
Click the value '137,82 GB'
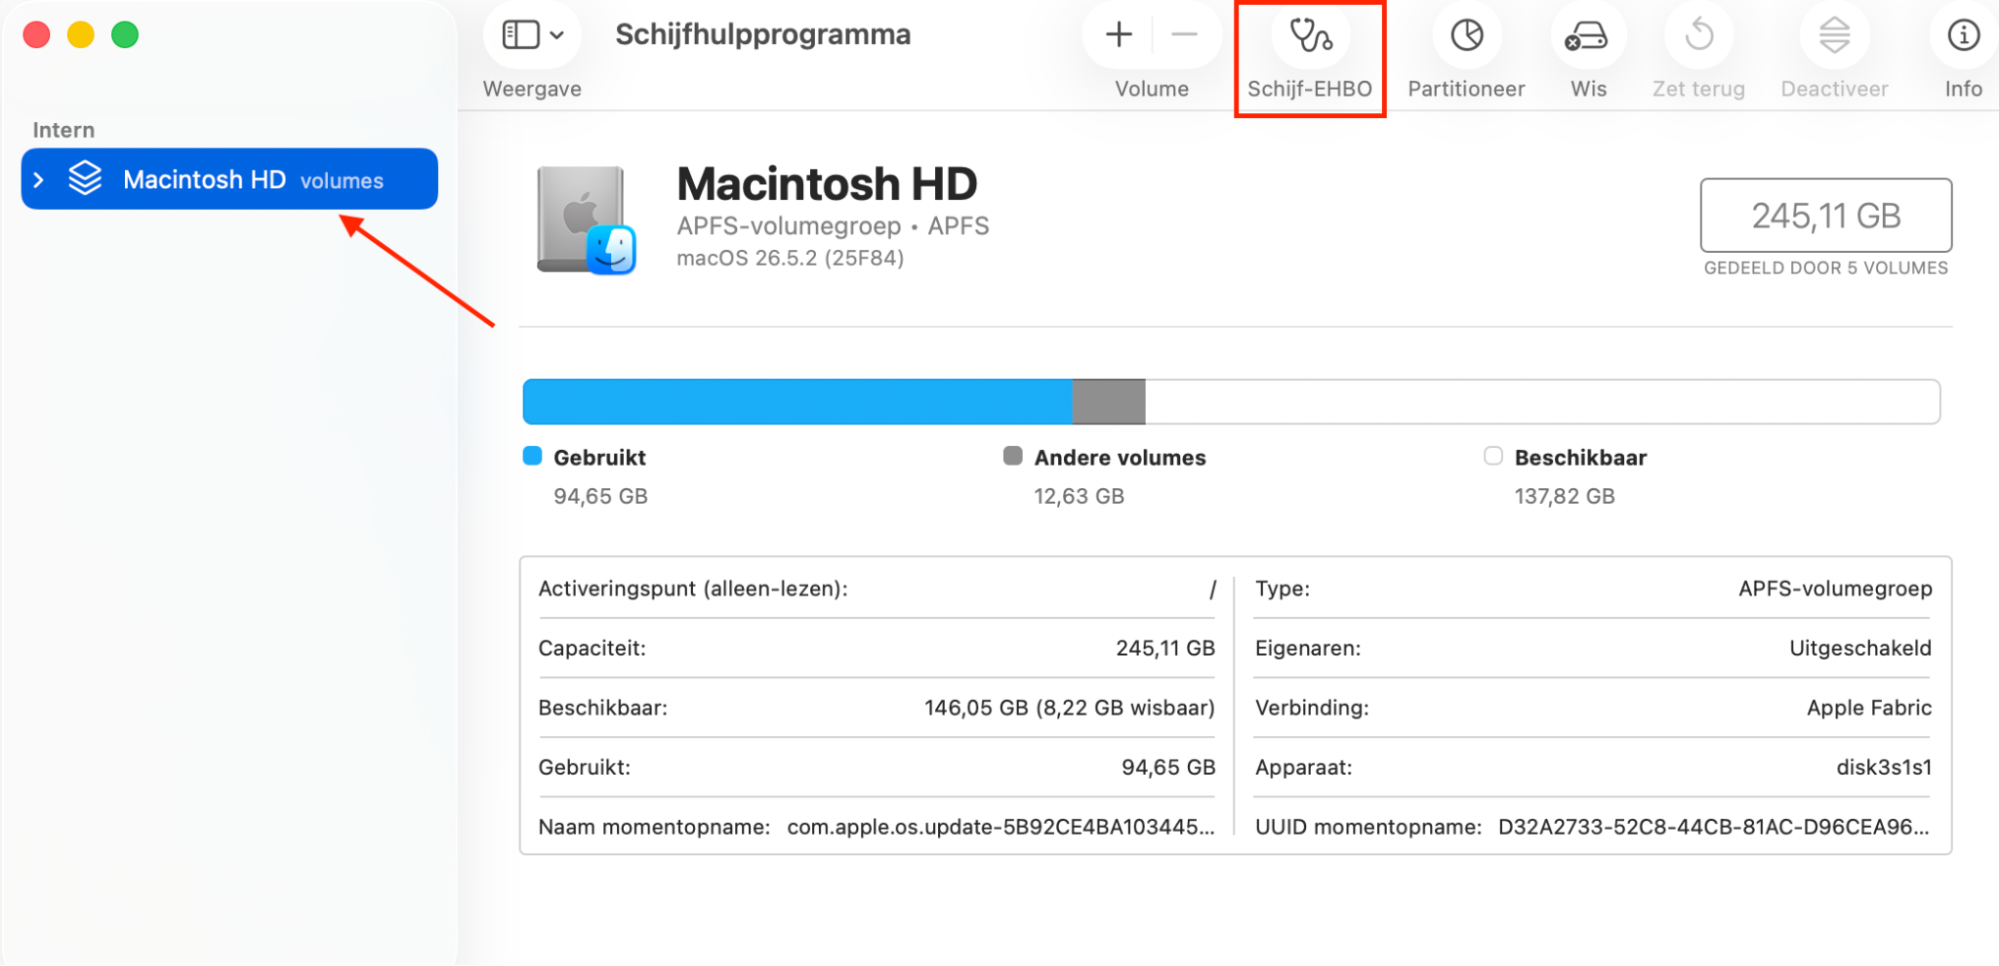(1565, 496)
